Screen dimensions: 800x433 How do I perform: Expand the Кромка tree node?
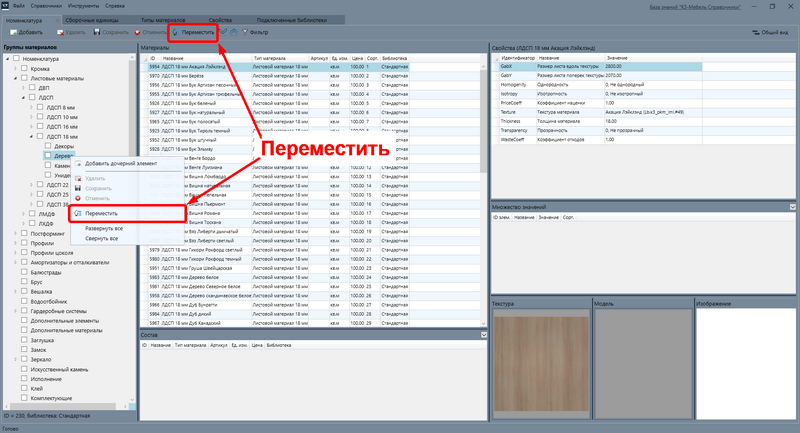[x=16, y=68]
